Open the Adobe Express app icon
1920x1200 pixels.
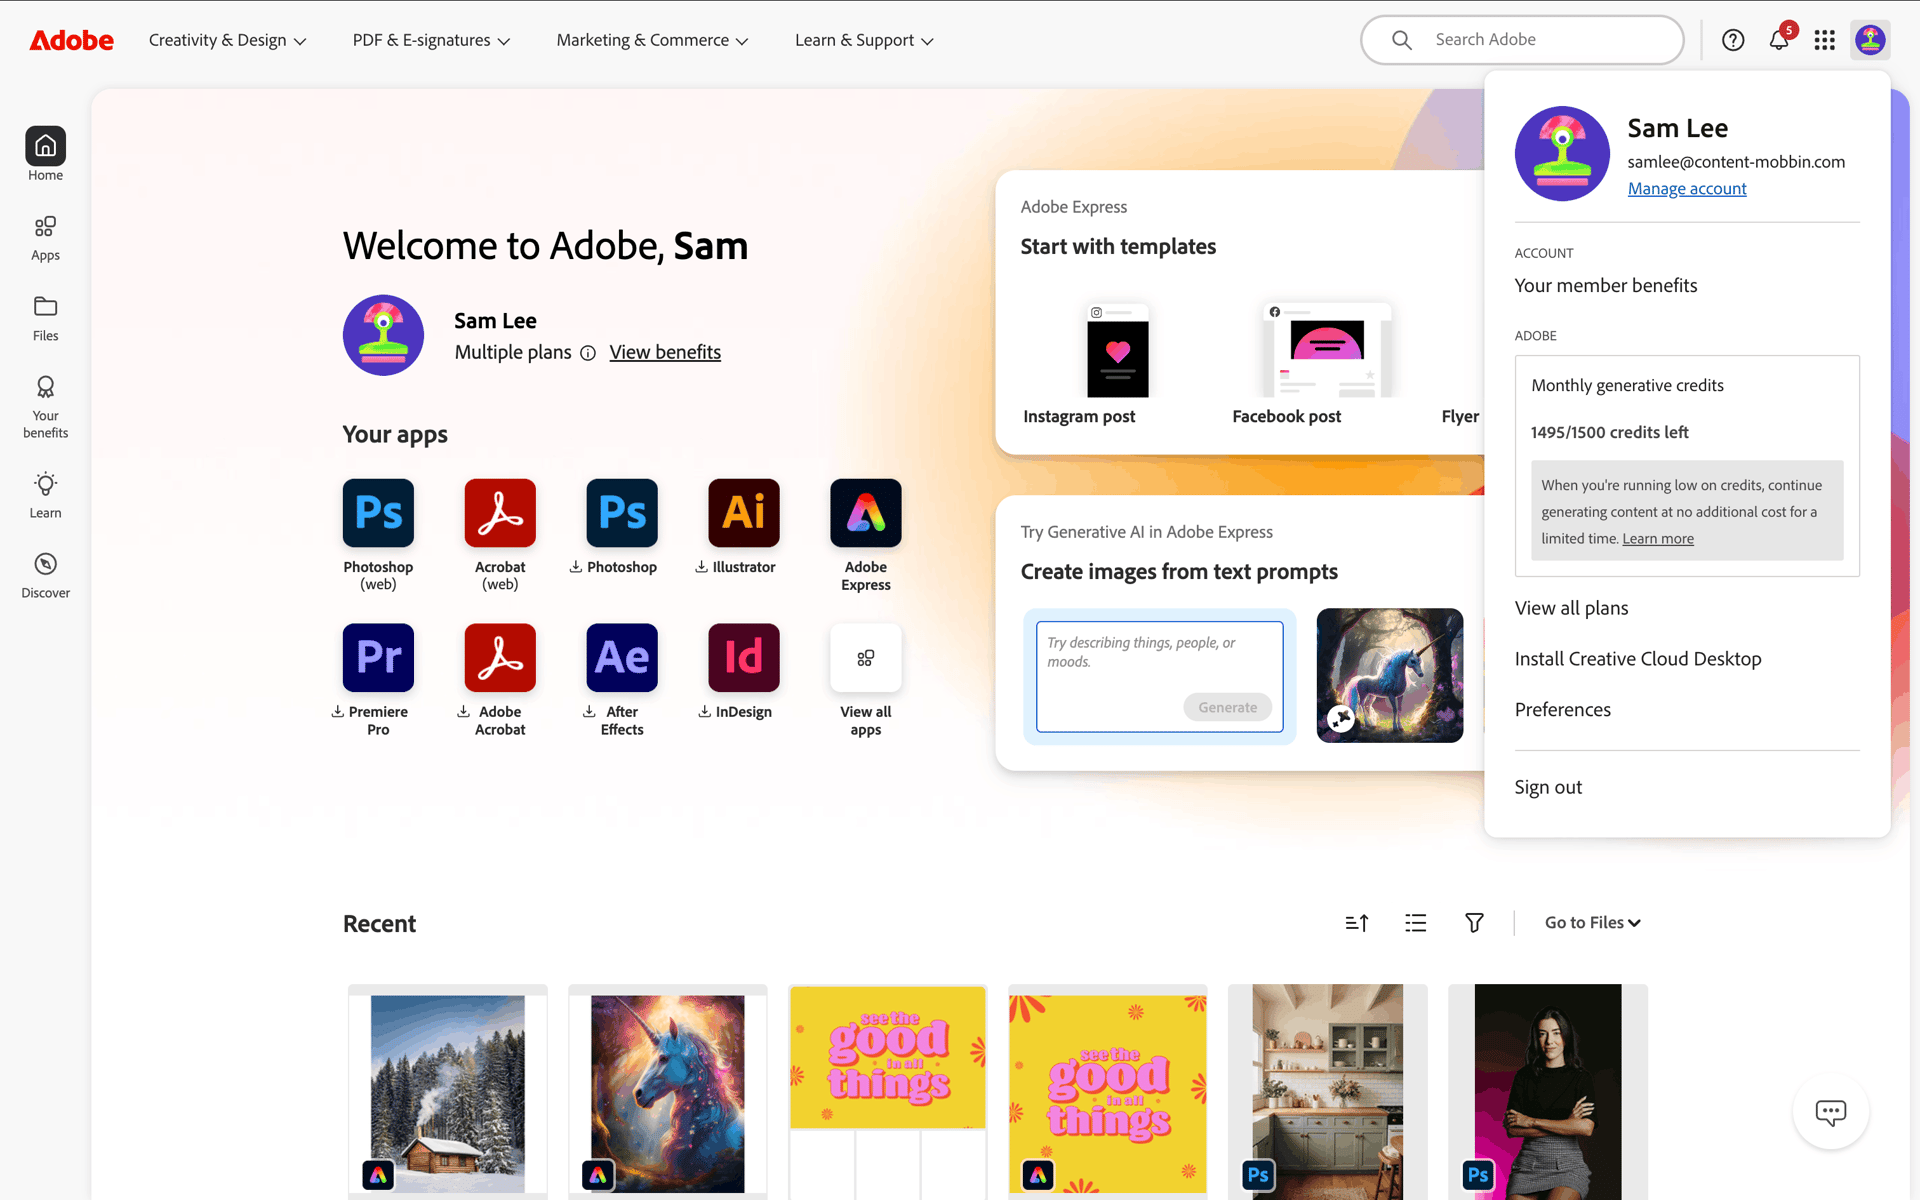(866, 513)
